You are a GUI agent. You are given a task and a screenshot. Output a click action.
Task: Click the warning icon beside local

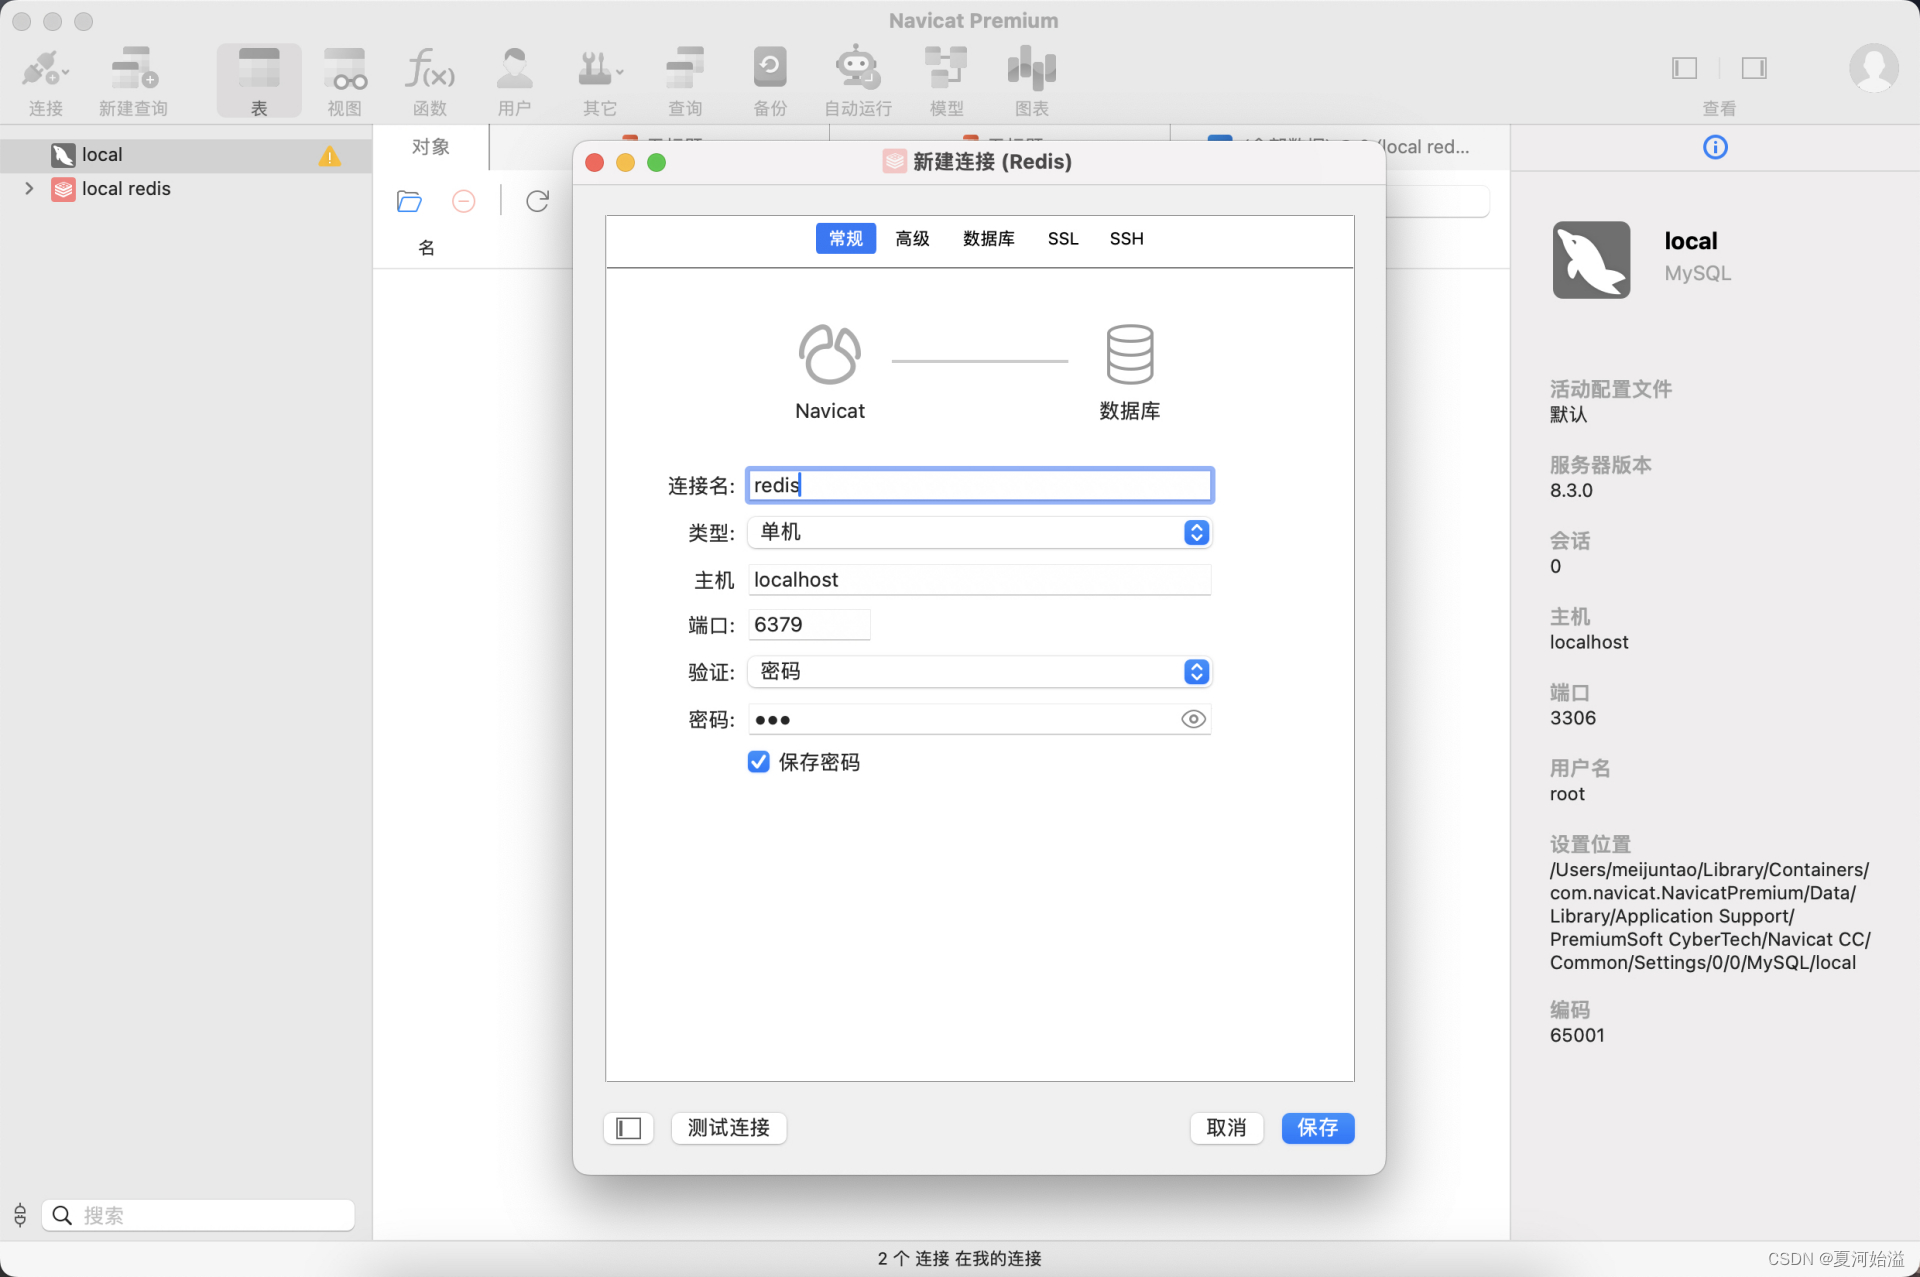[330, 156]
